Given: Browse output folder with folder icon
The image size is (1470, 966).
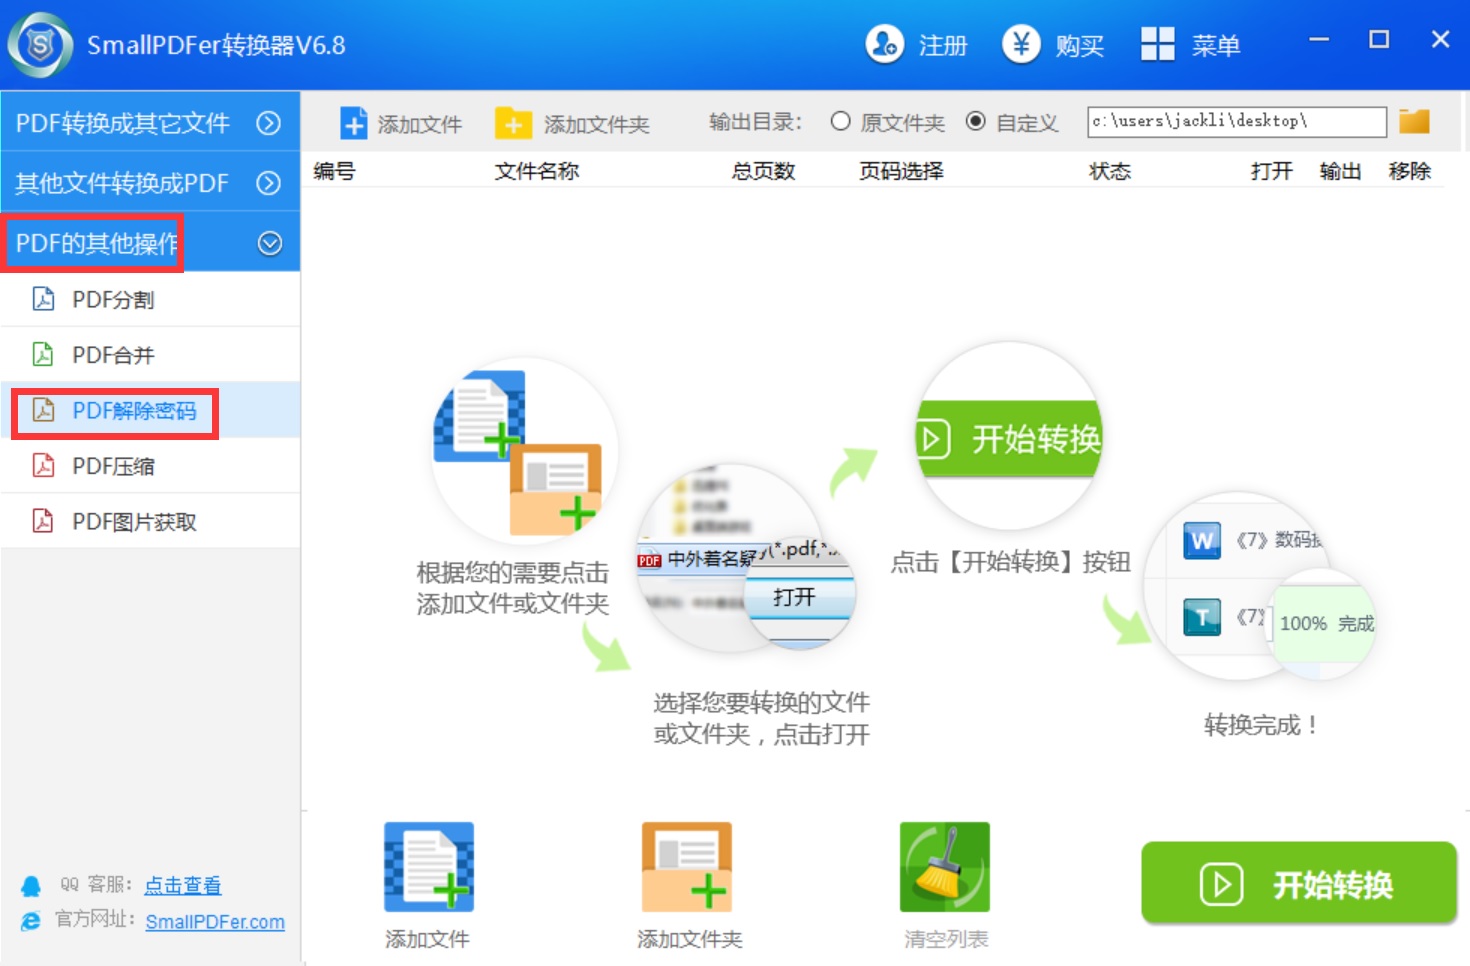Looking at the screenshot, I should point(1414,121).
